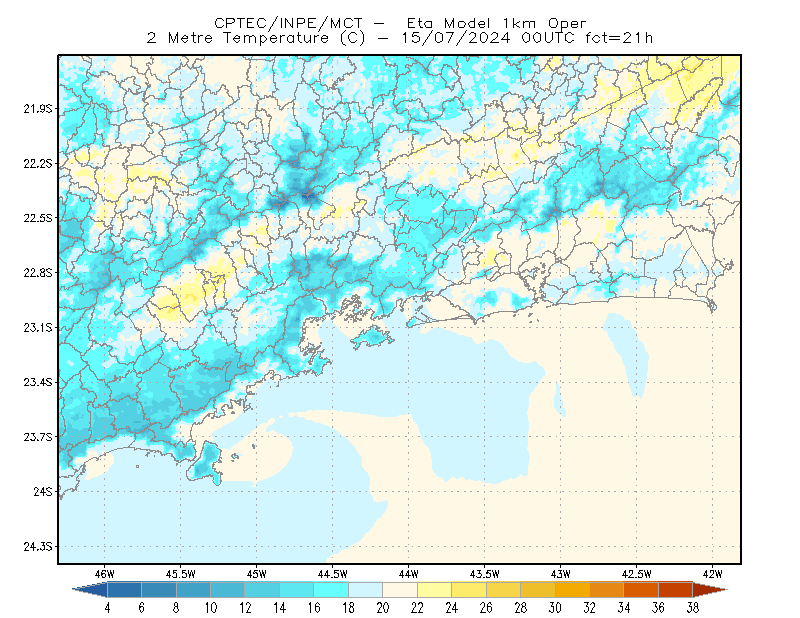Select the '44.5W' longitude label

click(333, 574)
